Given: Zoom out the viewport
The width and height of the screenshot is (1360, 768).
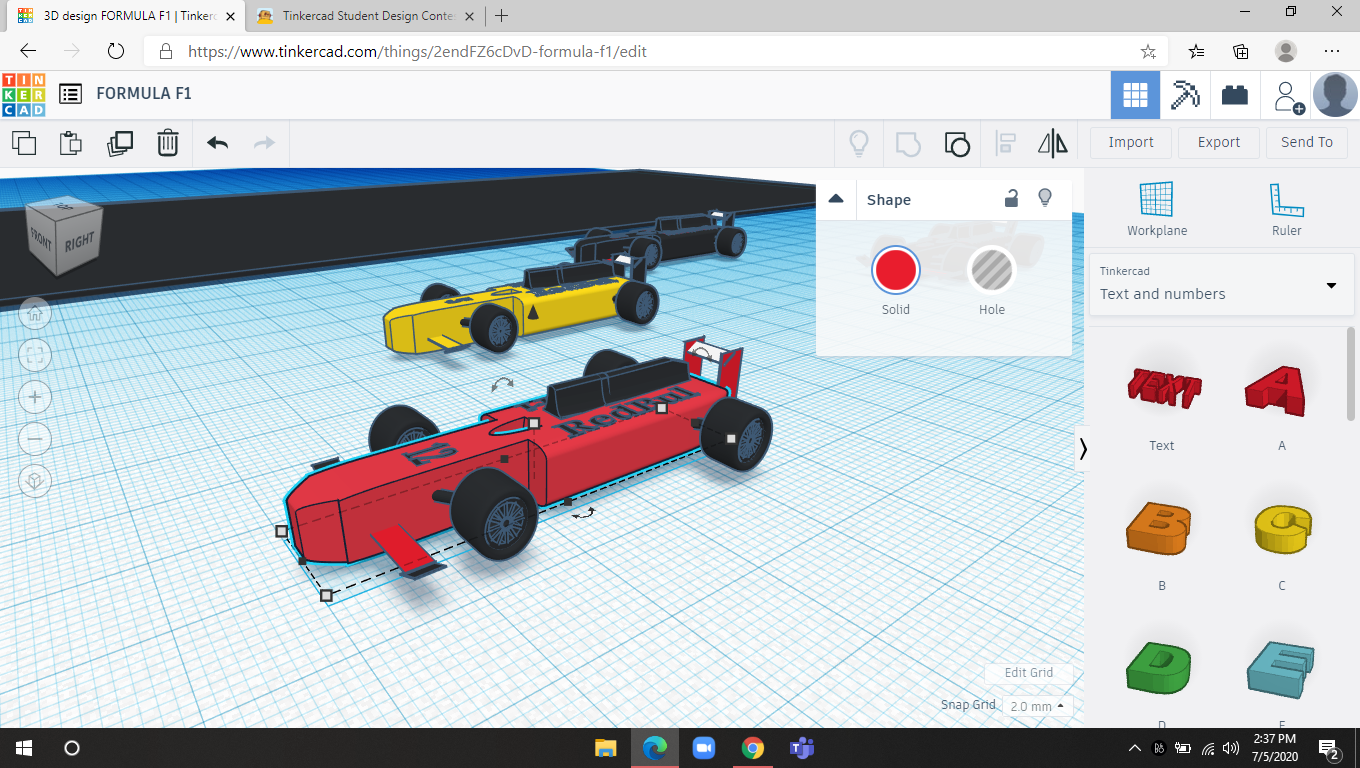Looking at the screenshot, I should [35, 439].
